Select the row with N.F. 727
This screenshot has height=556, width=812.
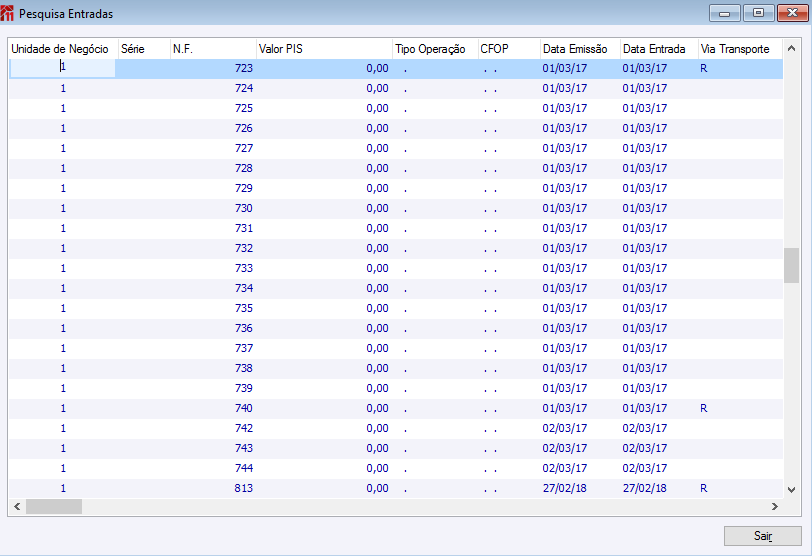[x=396, y=149]
